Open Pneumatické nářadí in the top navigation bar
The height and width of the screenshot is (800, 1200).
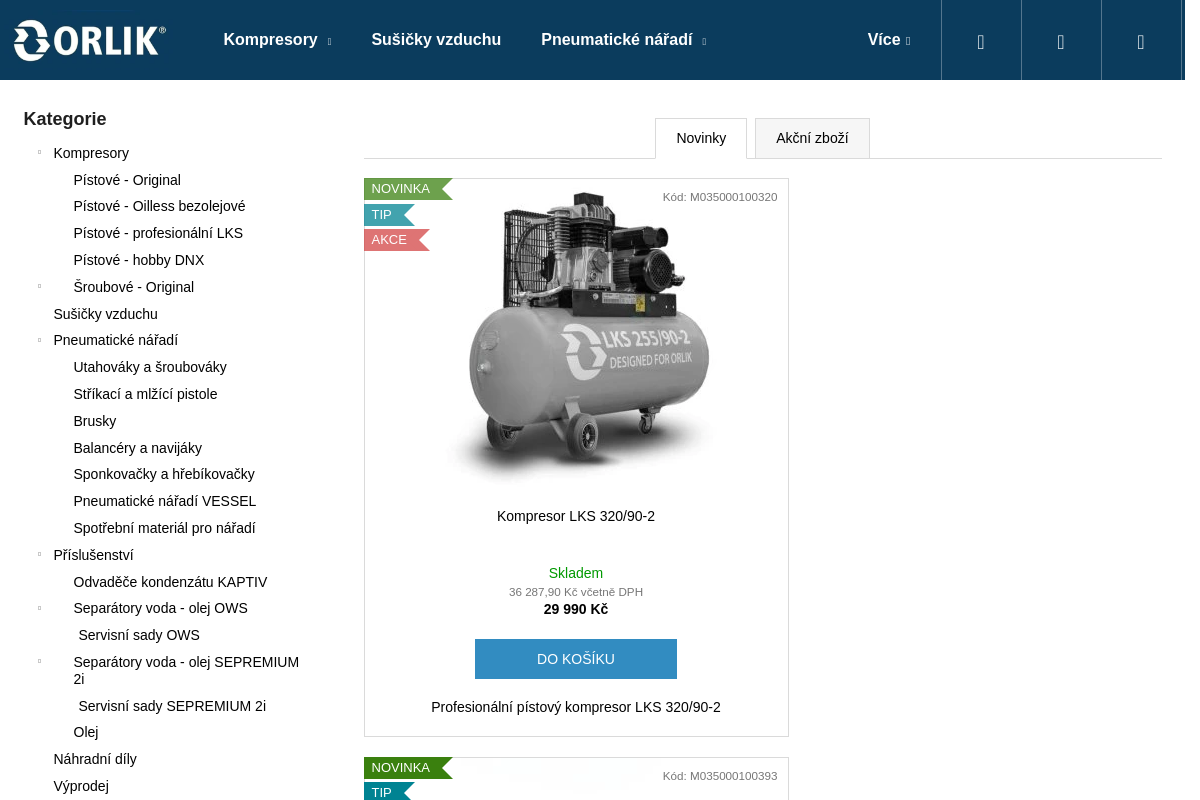point(617,40)
